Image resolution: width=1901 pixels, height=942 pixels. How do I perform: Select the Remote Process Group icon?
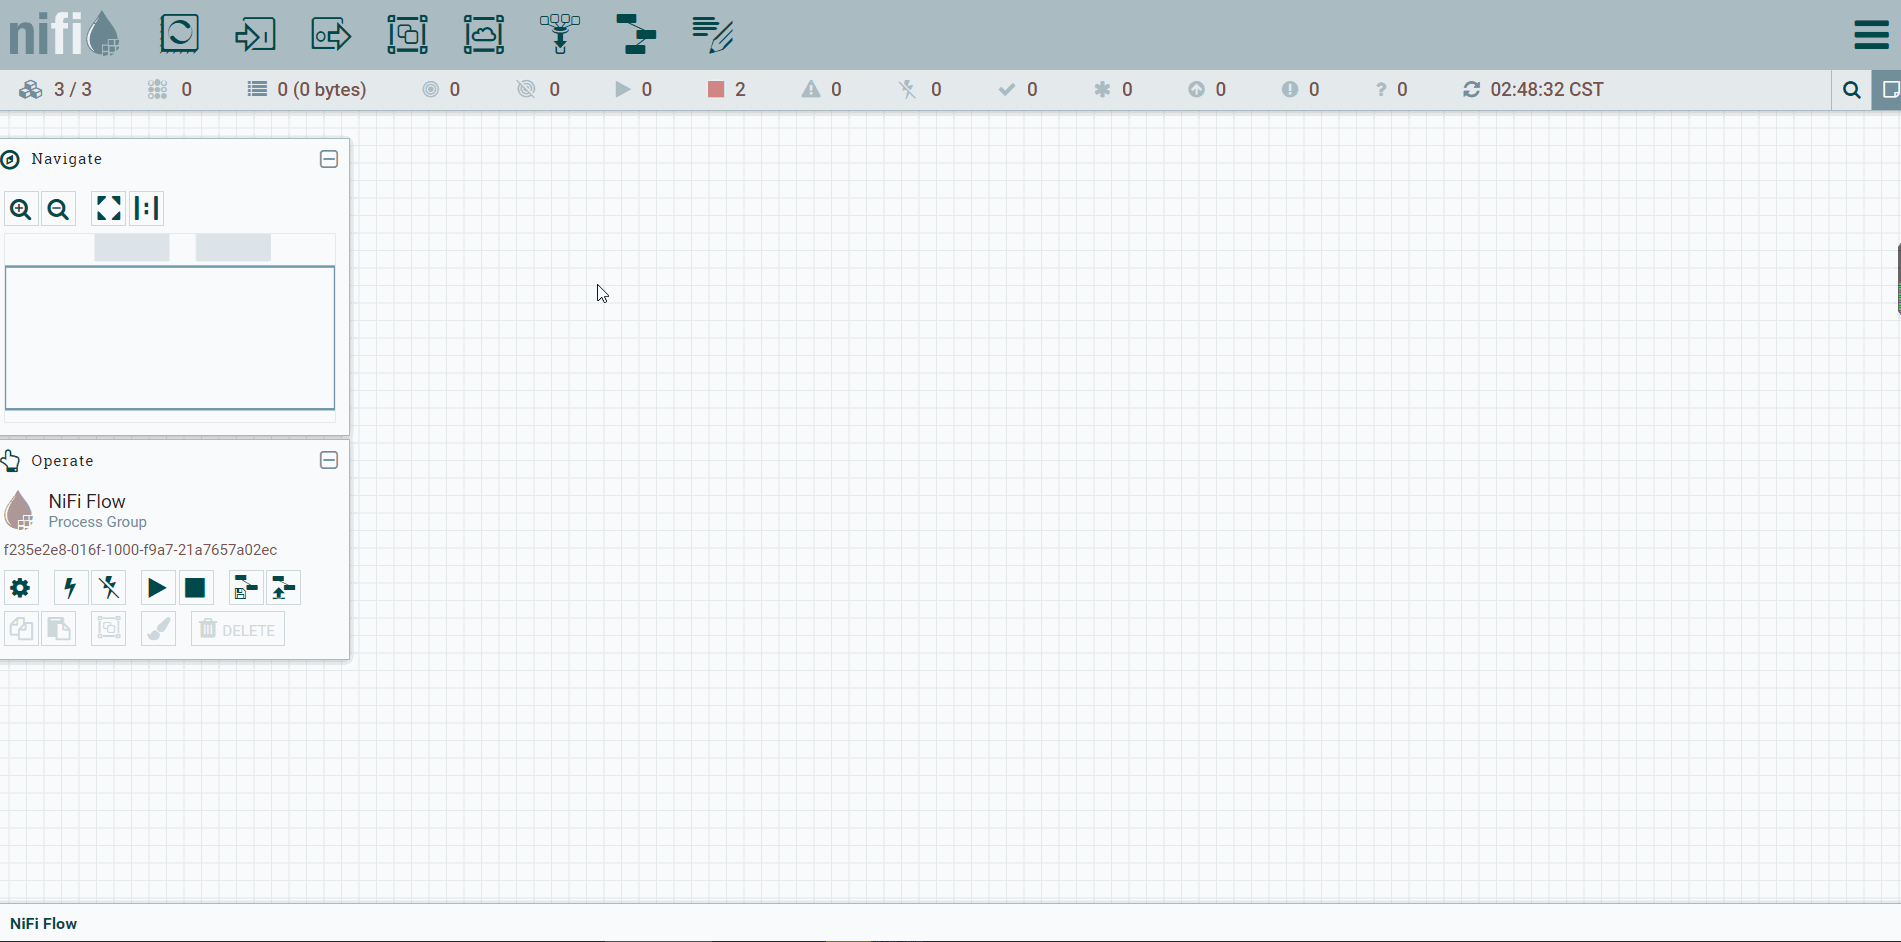pos(483,34)
